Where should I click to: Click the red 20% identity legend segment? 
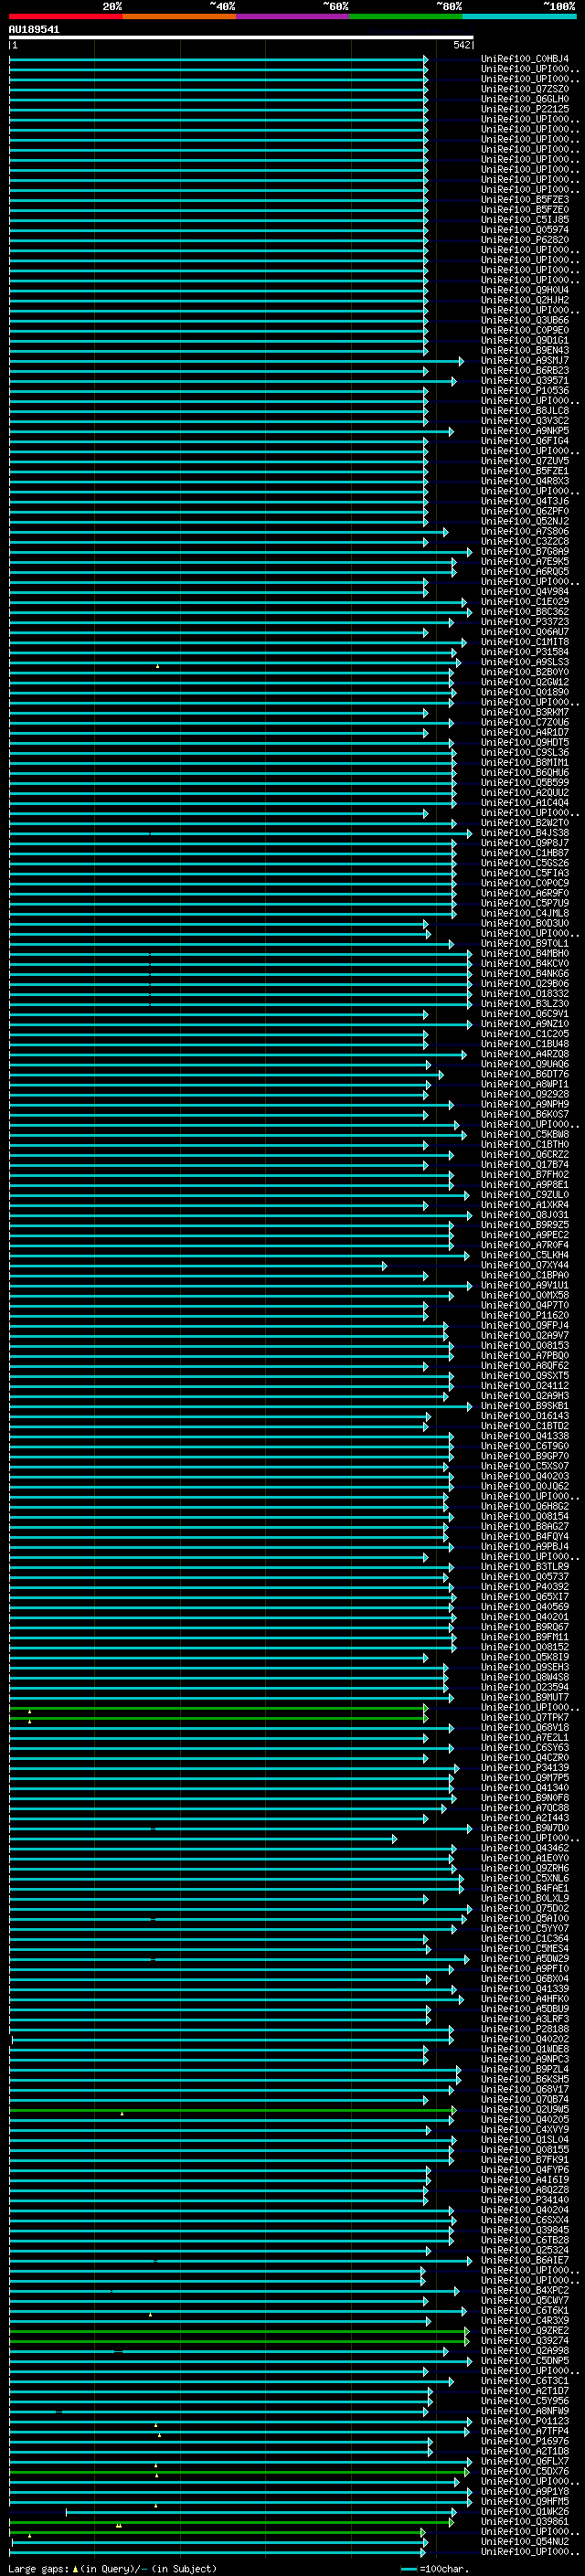tap(65, 17)
